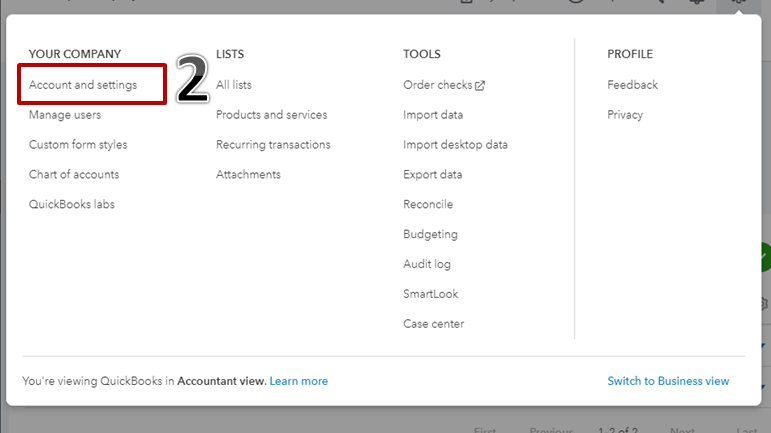Choose Attachments from Lists
The width and height of the screenshot is (771, 433).
248,175
